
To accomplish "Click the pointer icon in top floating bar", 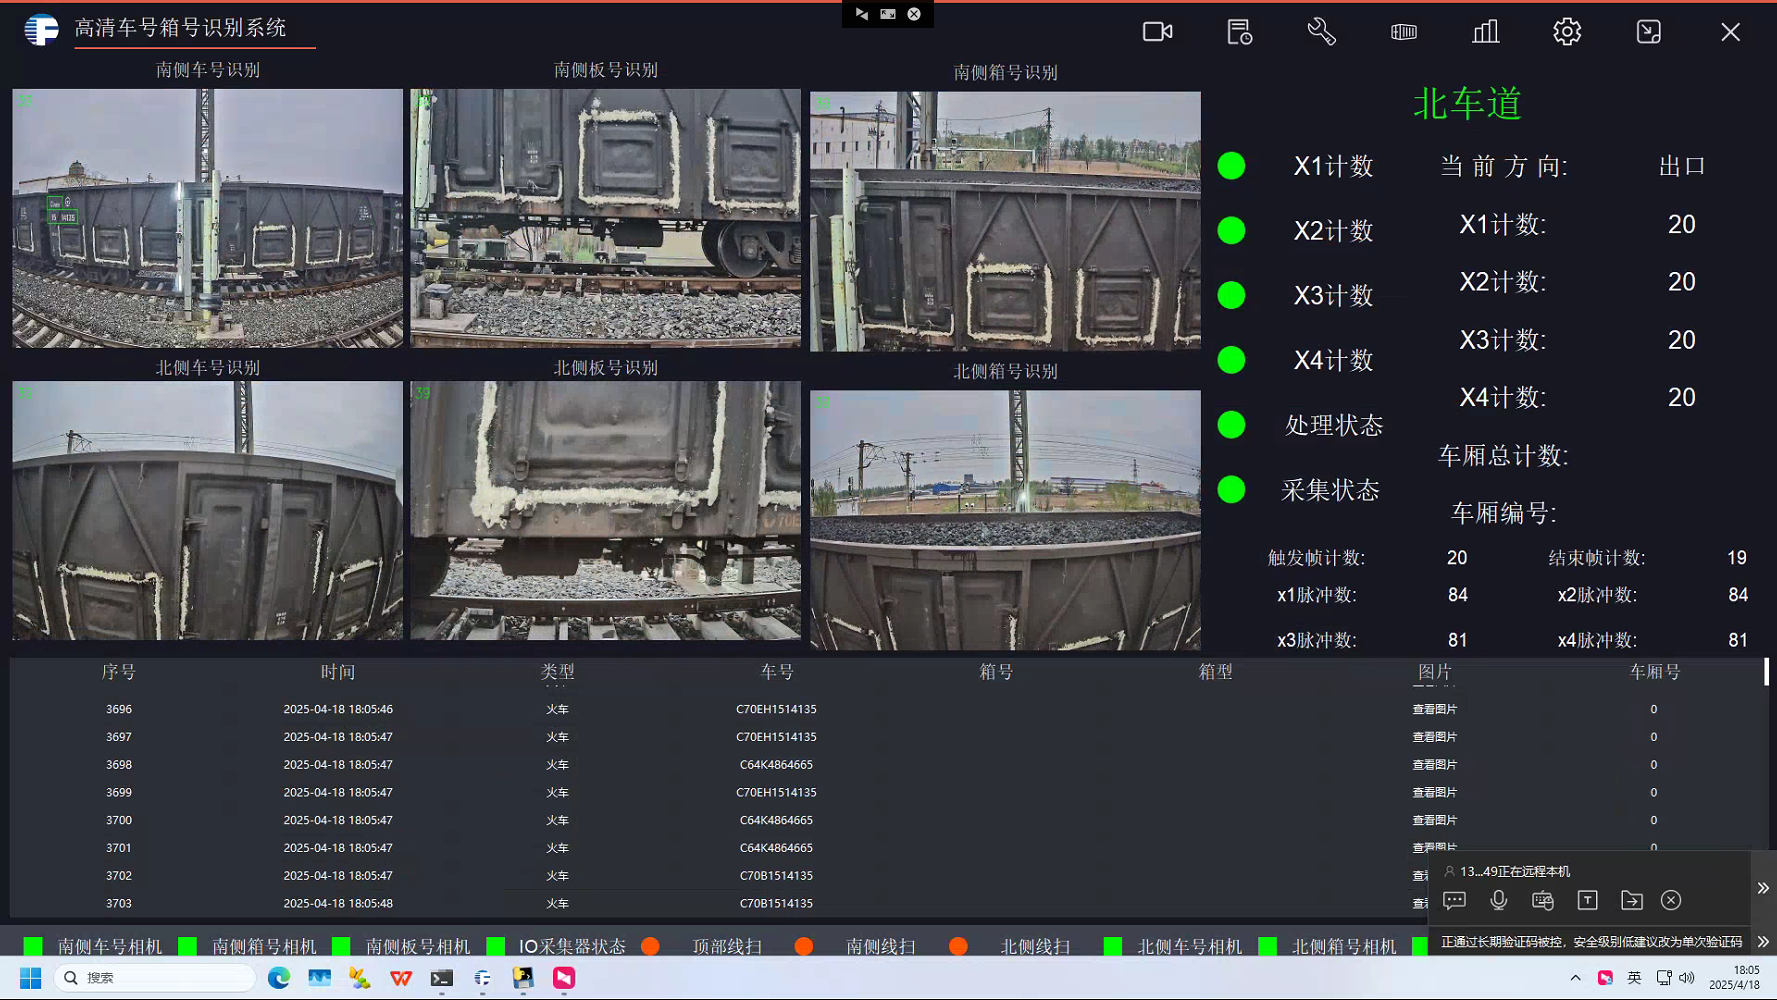I will click(x=861, y=14).
